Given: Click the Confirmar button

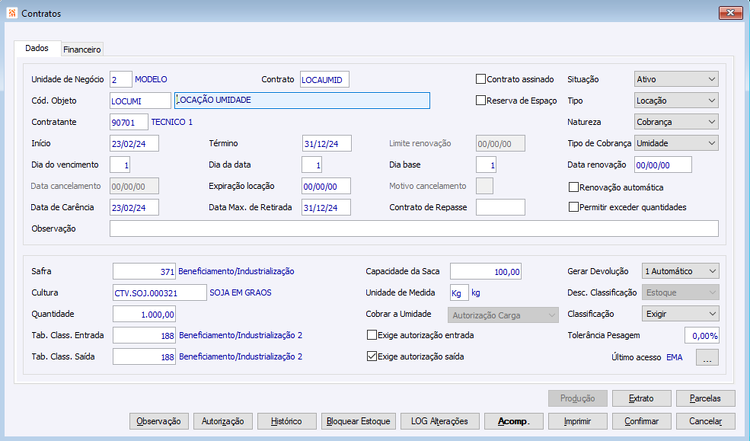Looking at the screenshot, I should pyautogui.click(x=641, y=421).
